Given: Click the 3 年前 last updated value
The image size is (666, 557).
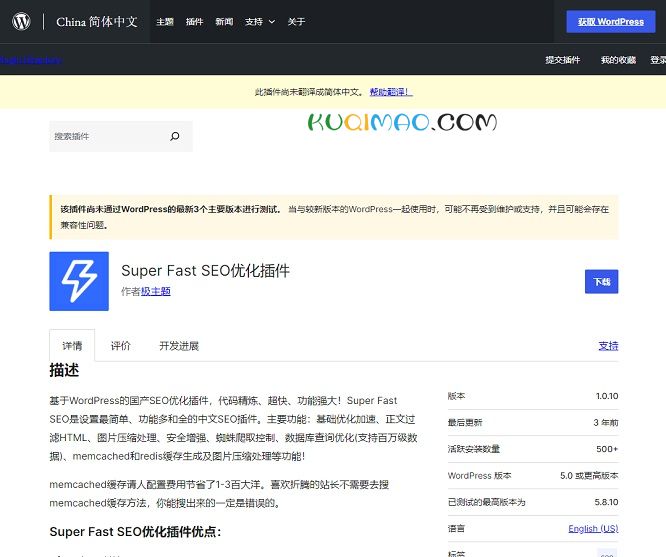Looking at the screenshot, I should click(x=606, y=423).
